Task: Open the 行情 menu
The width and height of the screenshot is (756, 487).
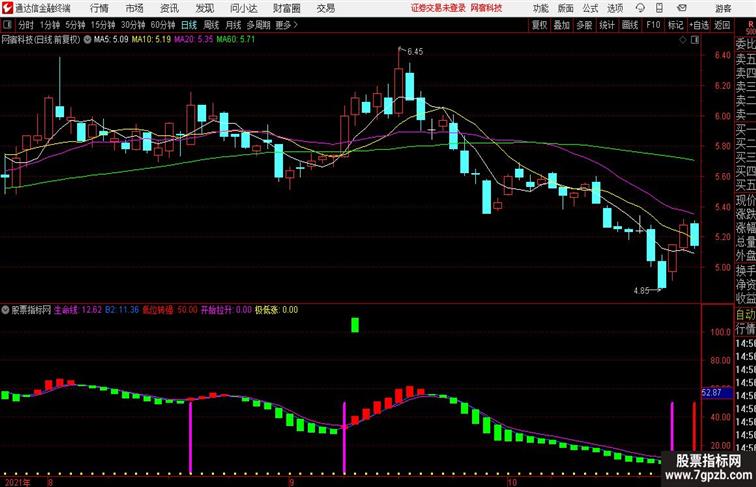Action: (99, 8)
